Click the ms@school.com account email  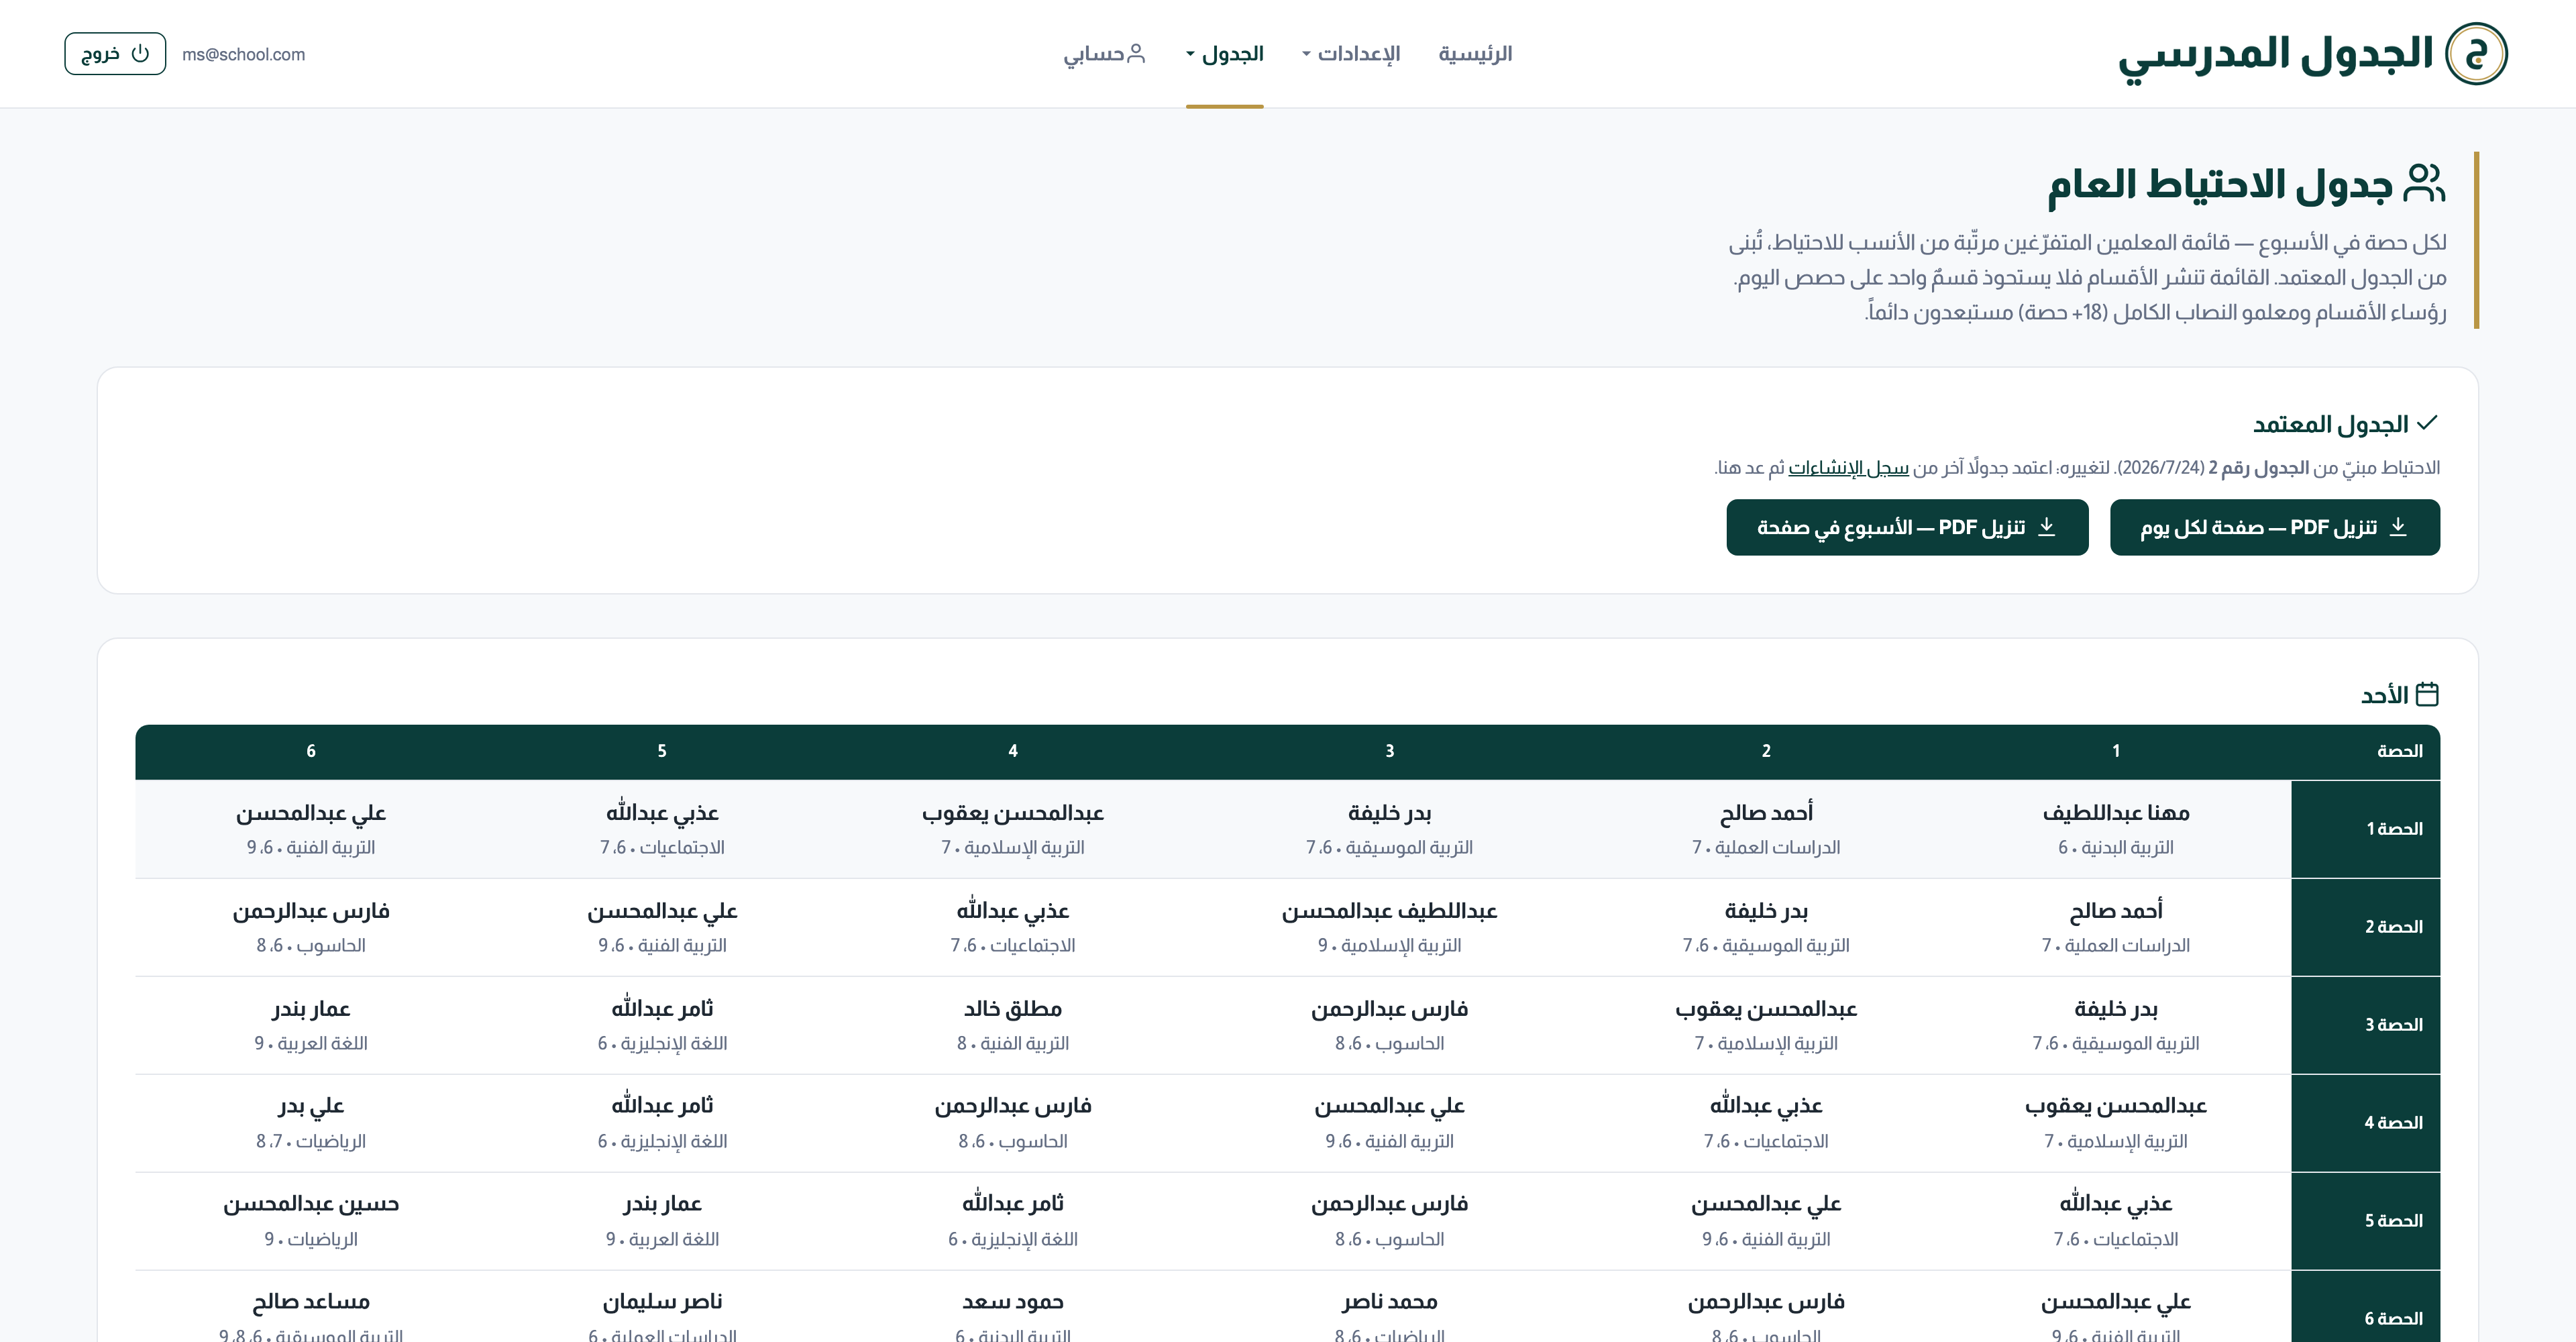(244, 54)
